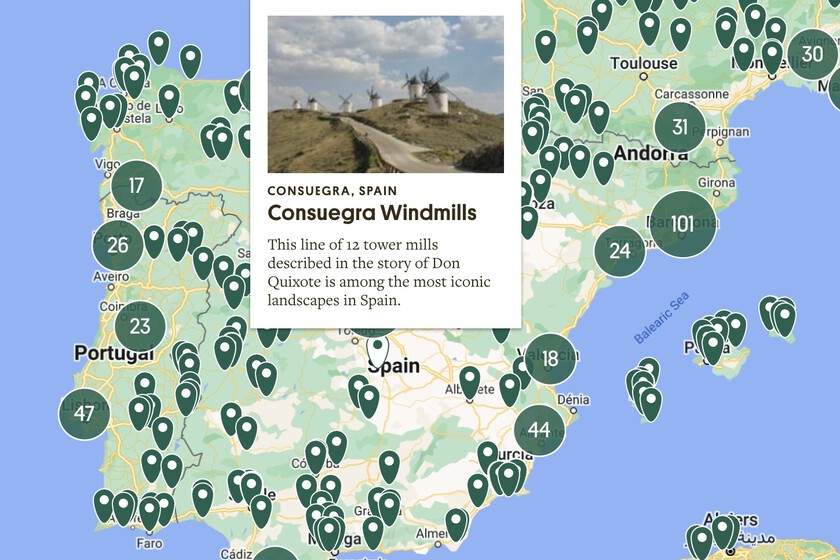Click the 23 cluster near Coimbra
The height and width of the screenshot is (560, 840).
pos(140,326)
